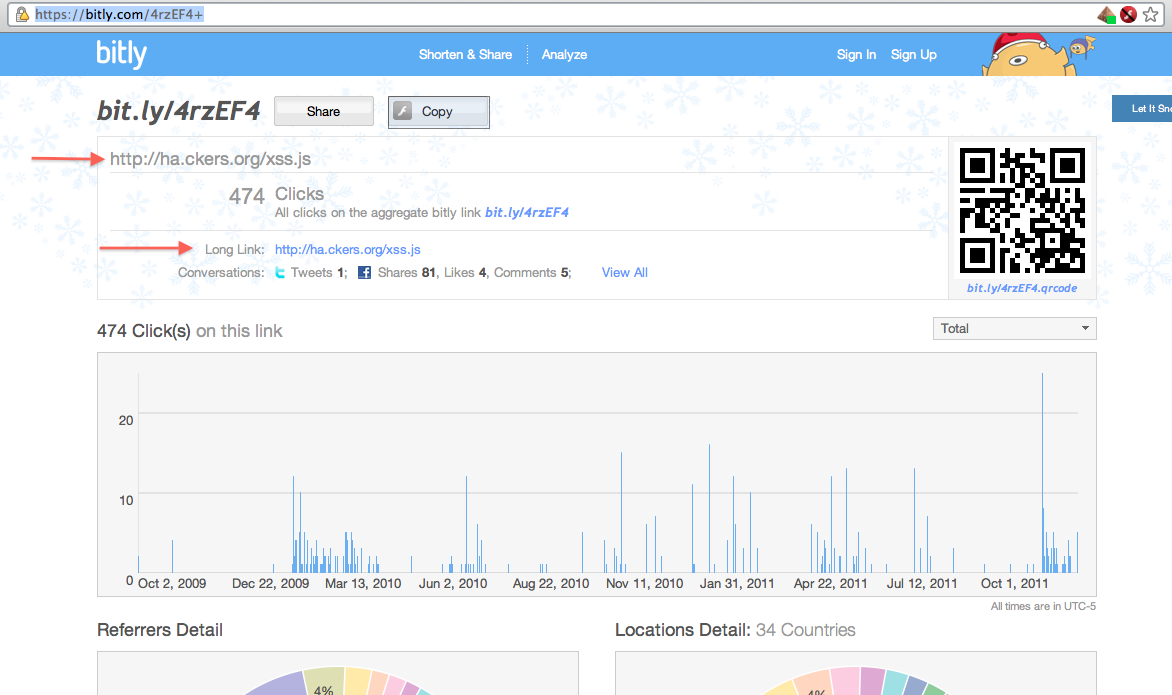The image size is (1172, 695).
Task: Click the All times are in UTC-5 note
Action: pos(1043,606)
